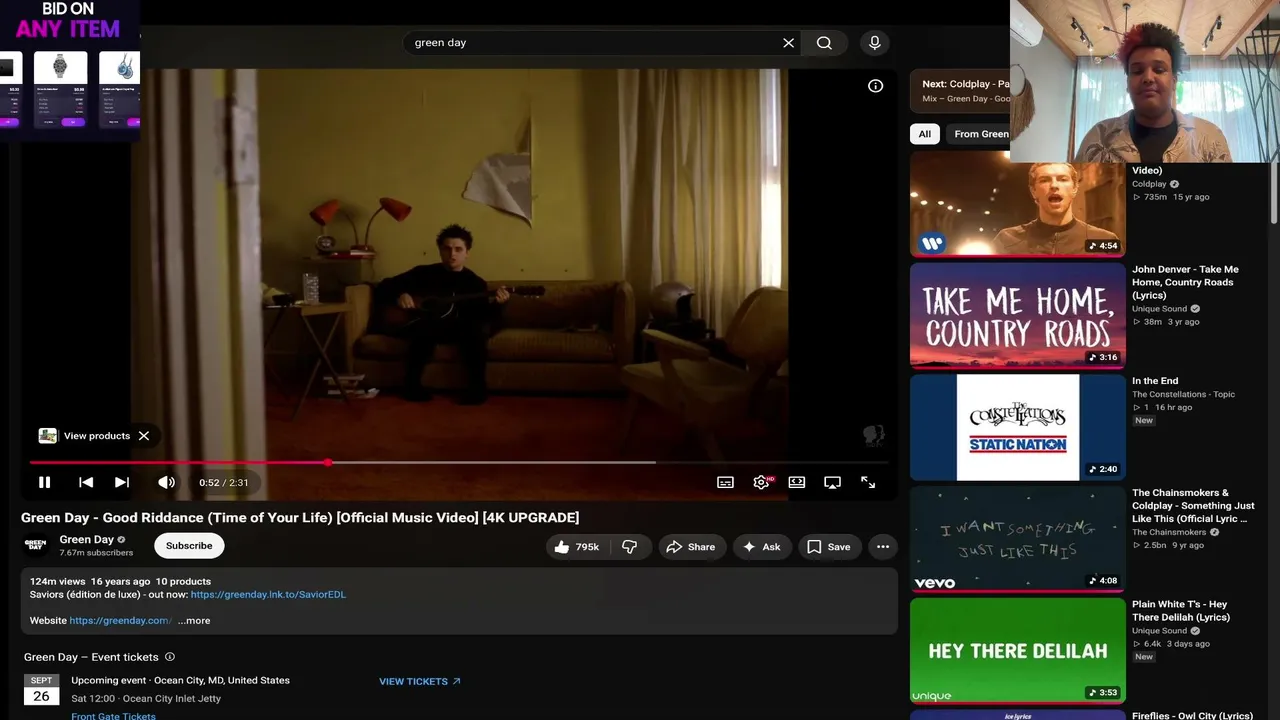Dismiss the View products overlay
Image resolution: width=1280 pixels, height=720 pixels.
[144, 436]
